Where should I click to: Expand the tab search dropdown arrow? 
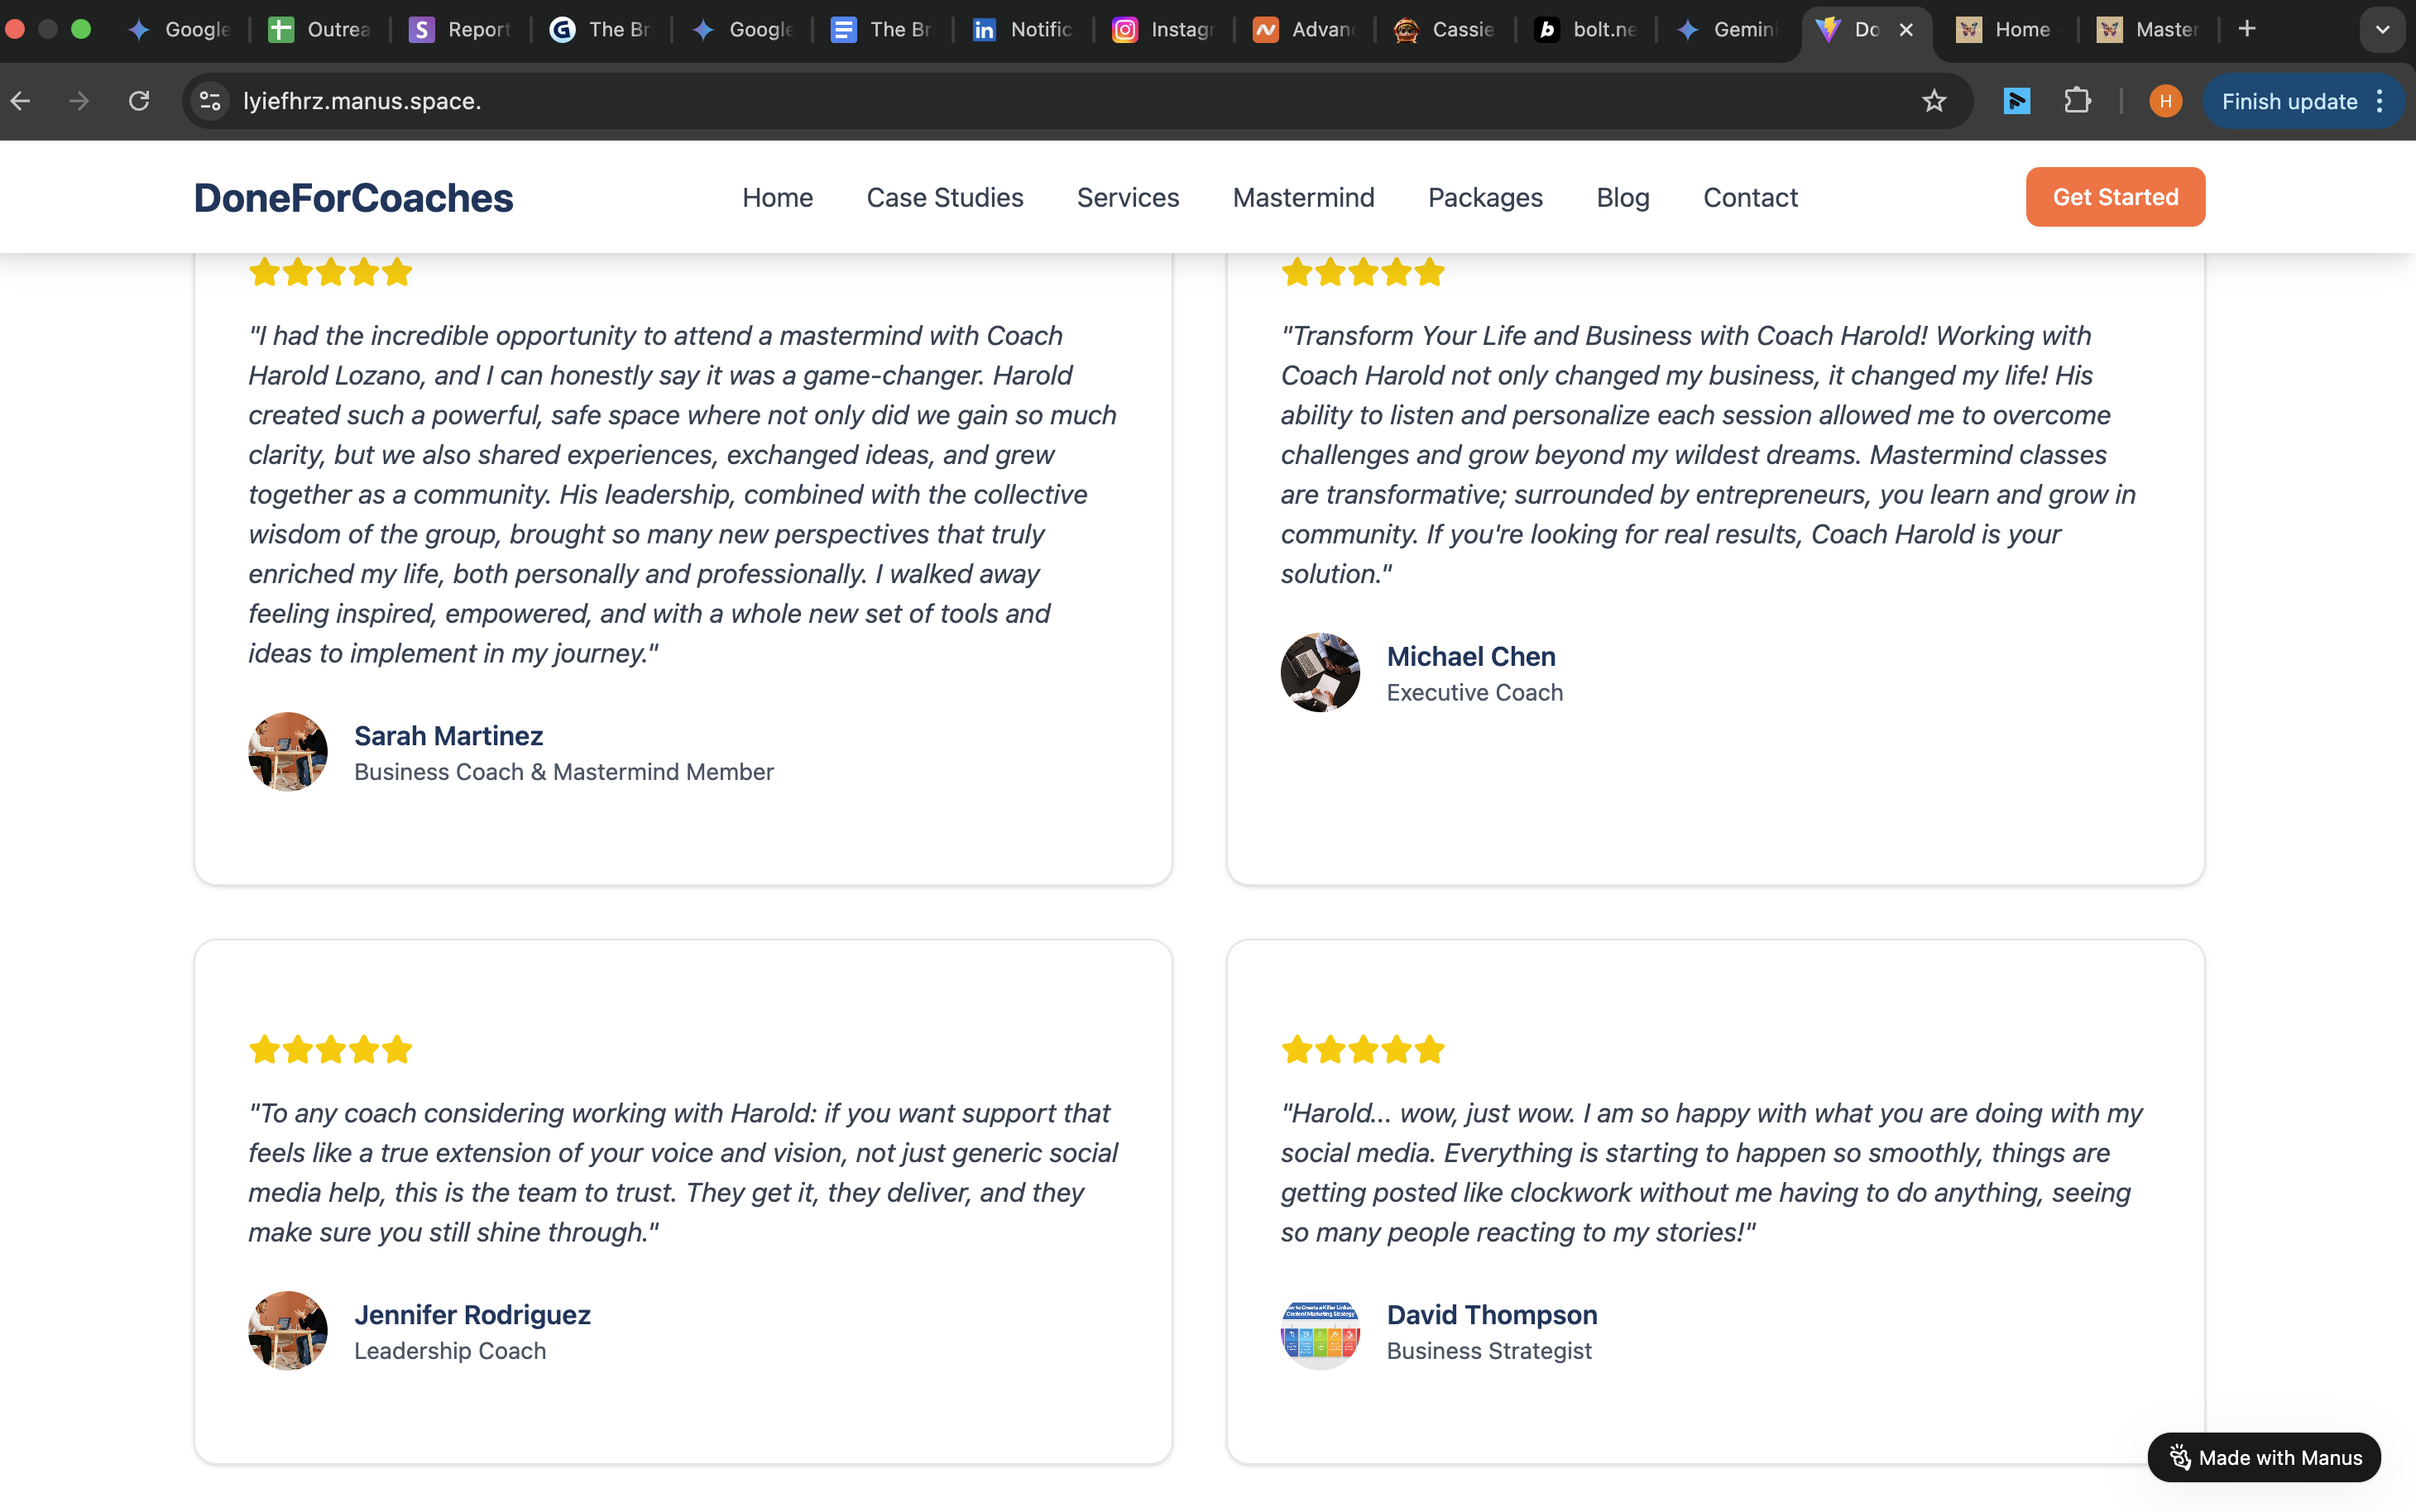coord(2382,29)
